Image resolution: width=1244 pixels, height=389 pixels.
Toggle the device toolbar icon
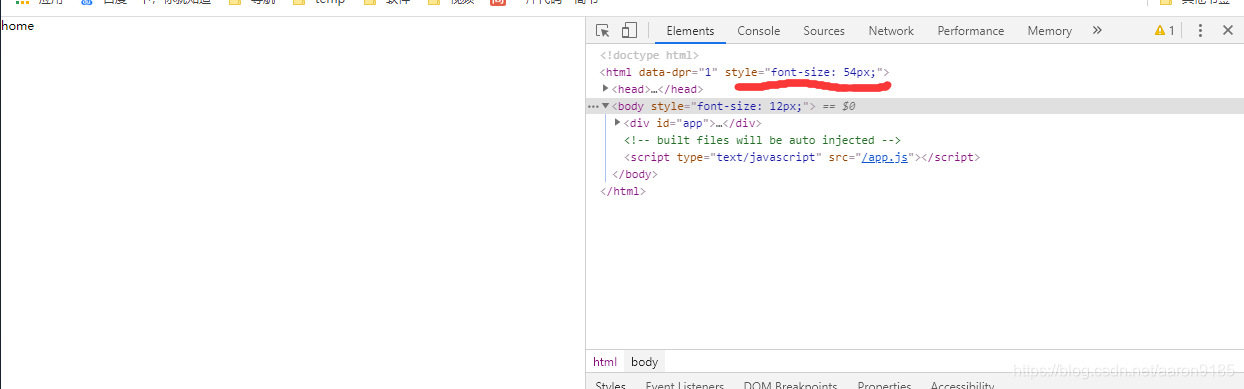[629, 31]
